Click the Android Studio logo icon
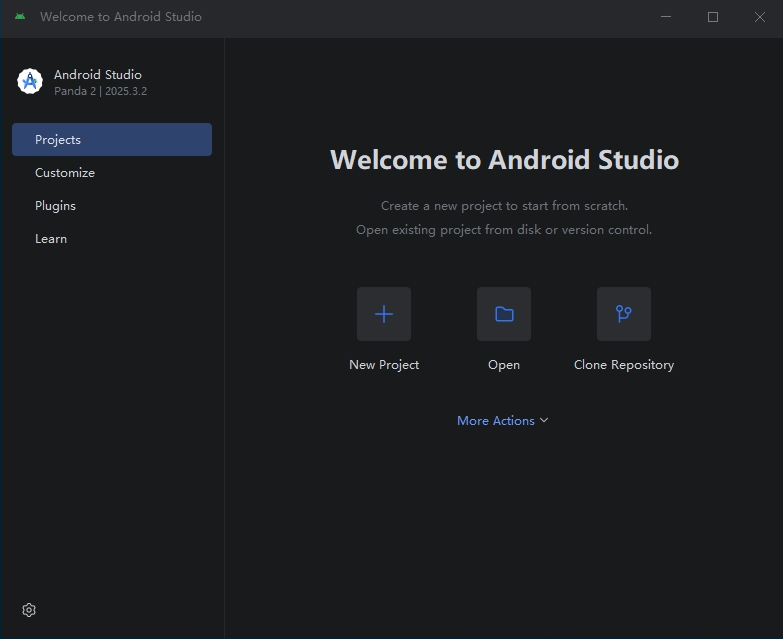The width and height of the screenshot is (783, 639). (x=30, y=81)
